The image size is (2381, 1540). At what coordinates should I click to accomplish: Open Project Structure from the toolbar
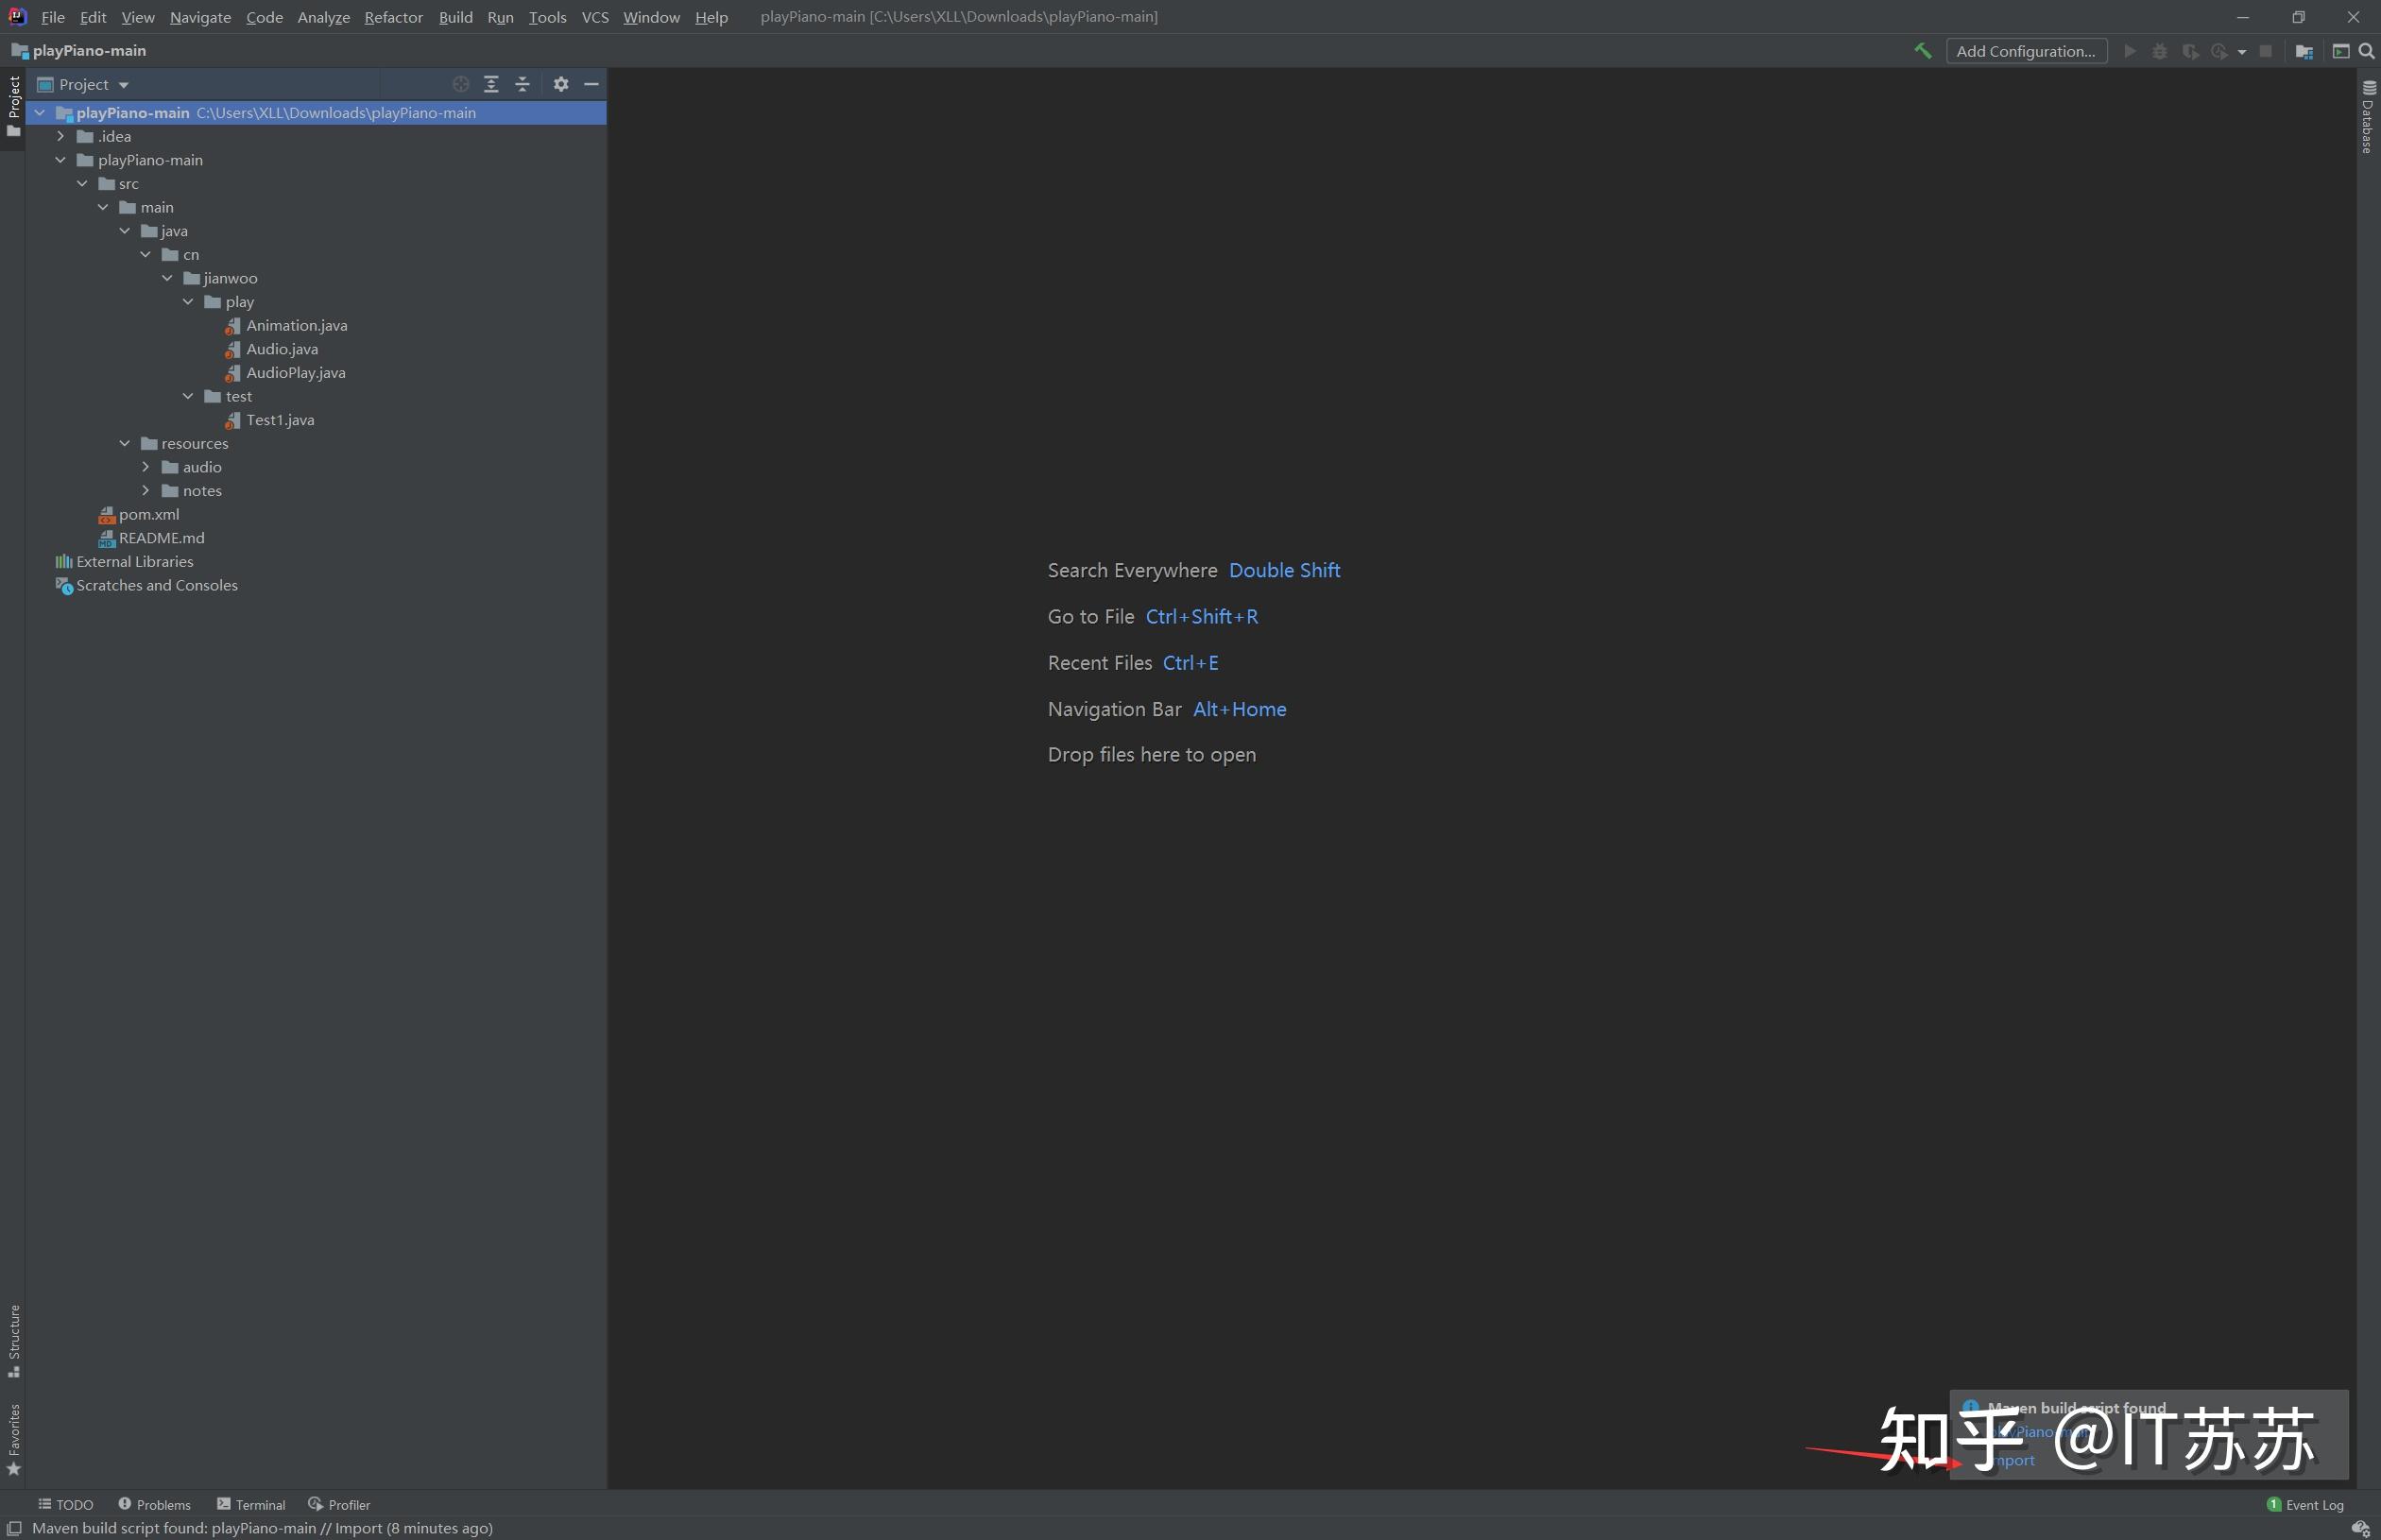pyautogui.click(x=2304, y=51)
